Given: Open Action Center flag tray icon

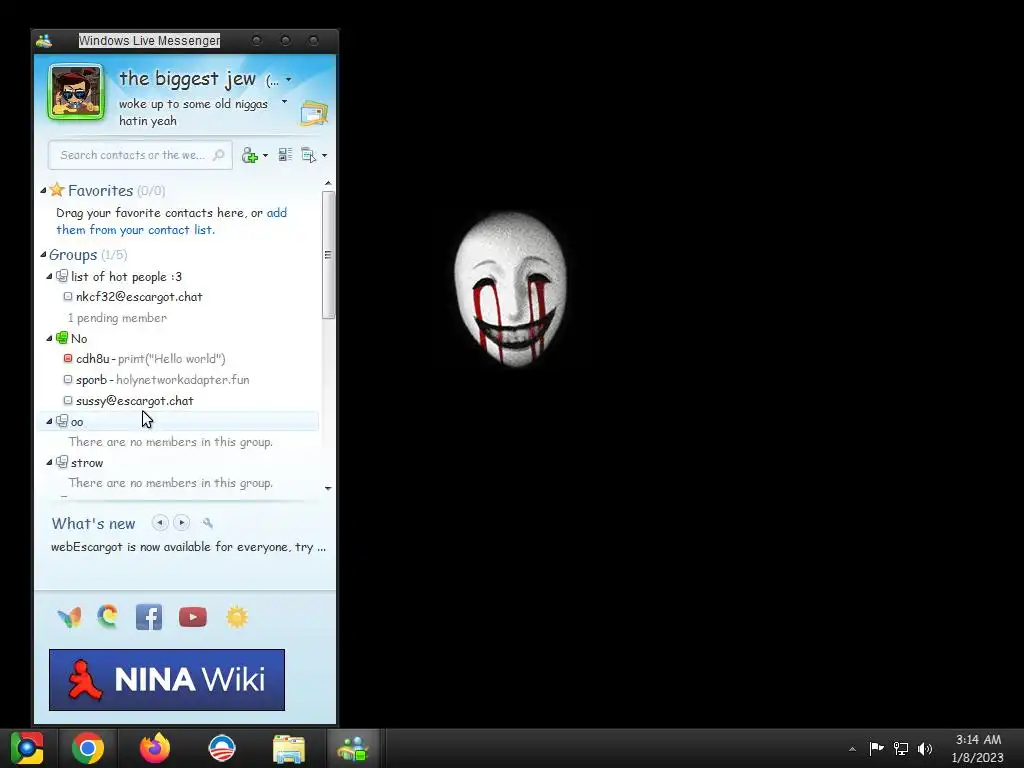Looking at the screenshot, I should point(876,748).
